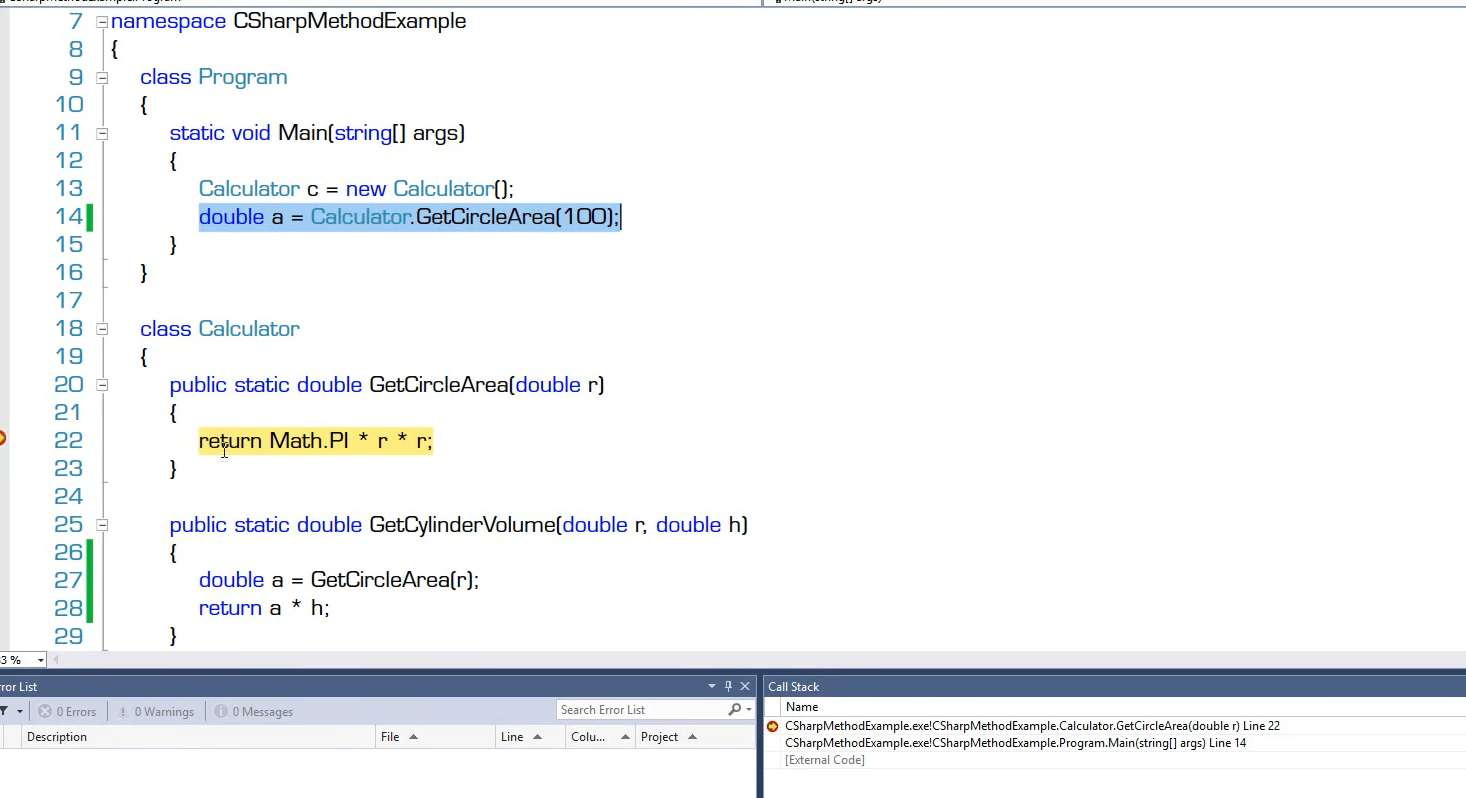Click the 'Main' method name on line 11
This screenshot has height=798, width=1466.
(302, 133)
